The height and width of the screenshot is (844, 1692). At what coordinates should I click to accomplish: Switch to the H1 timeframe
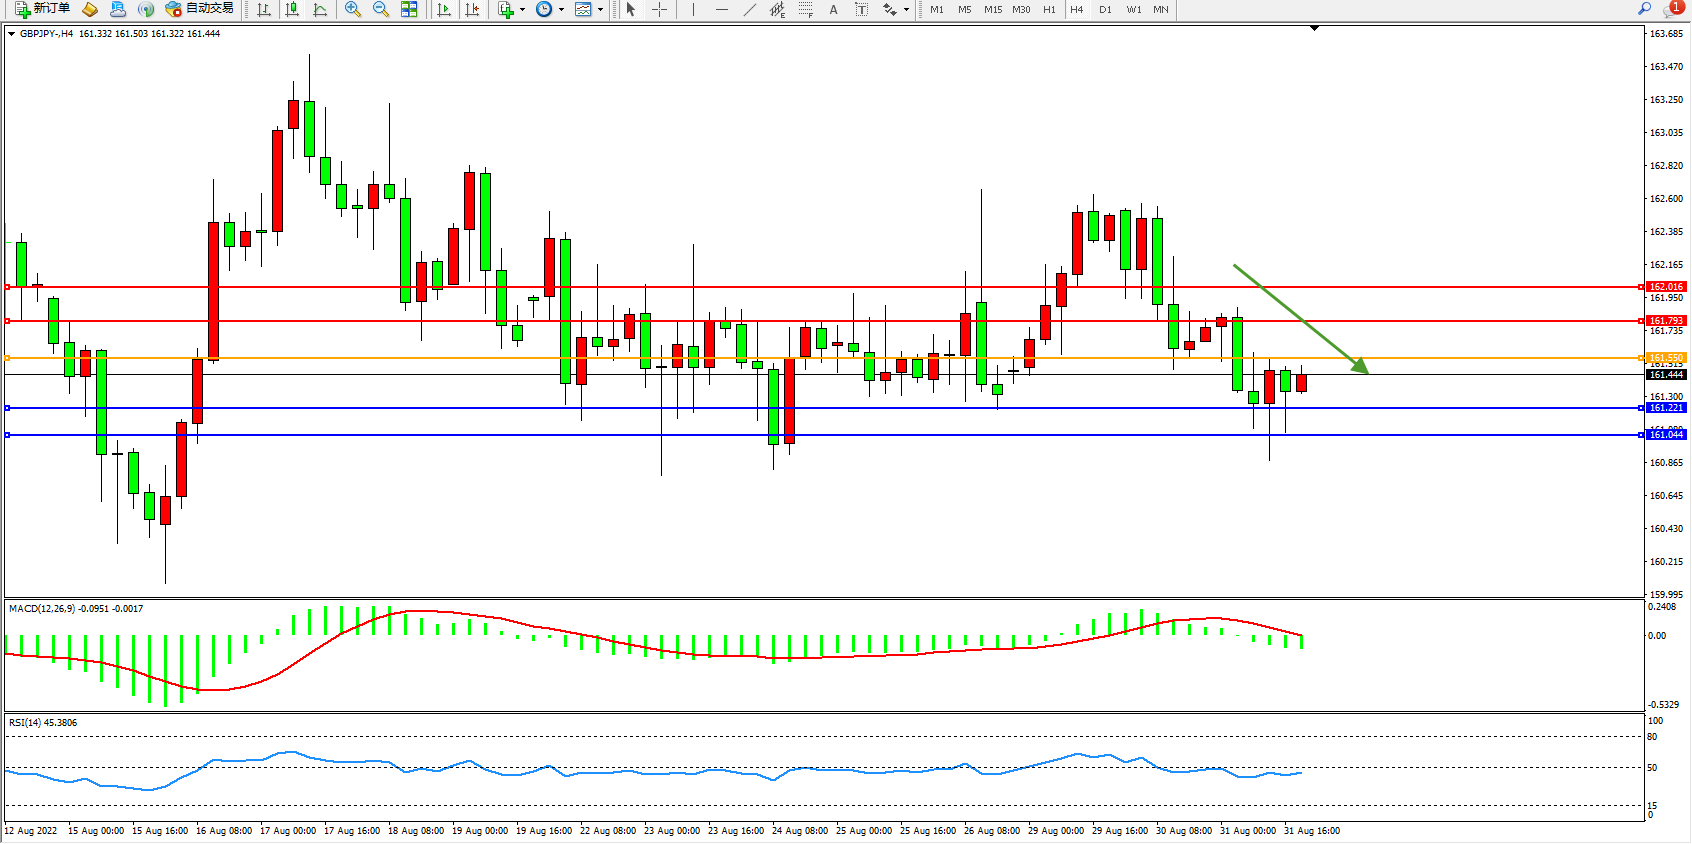point(1049,9)
